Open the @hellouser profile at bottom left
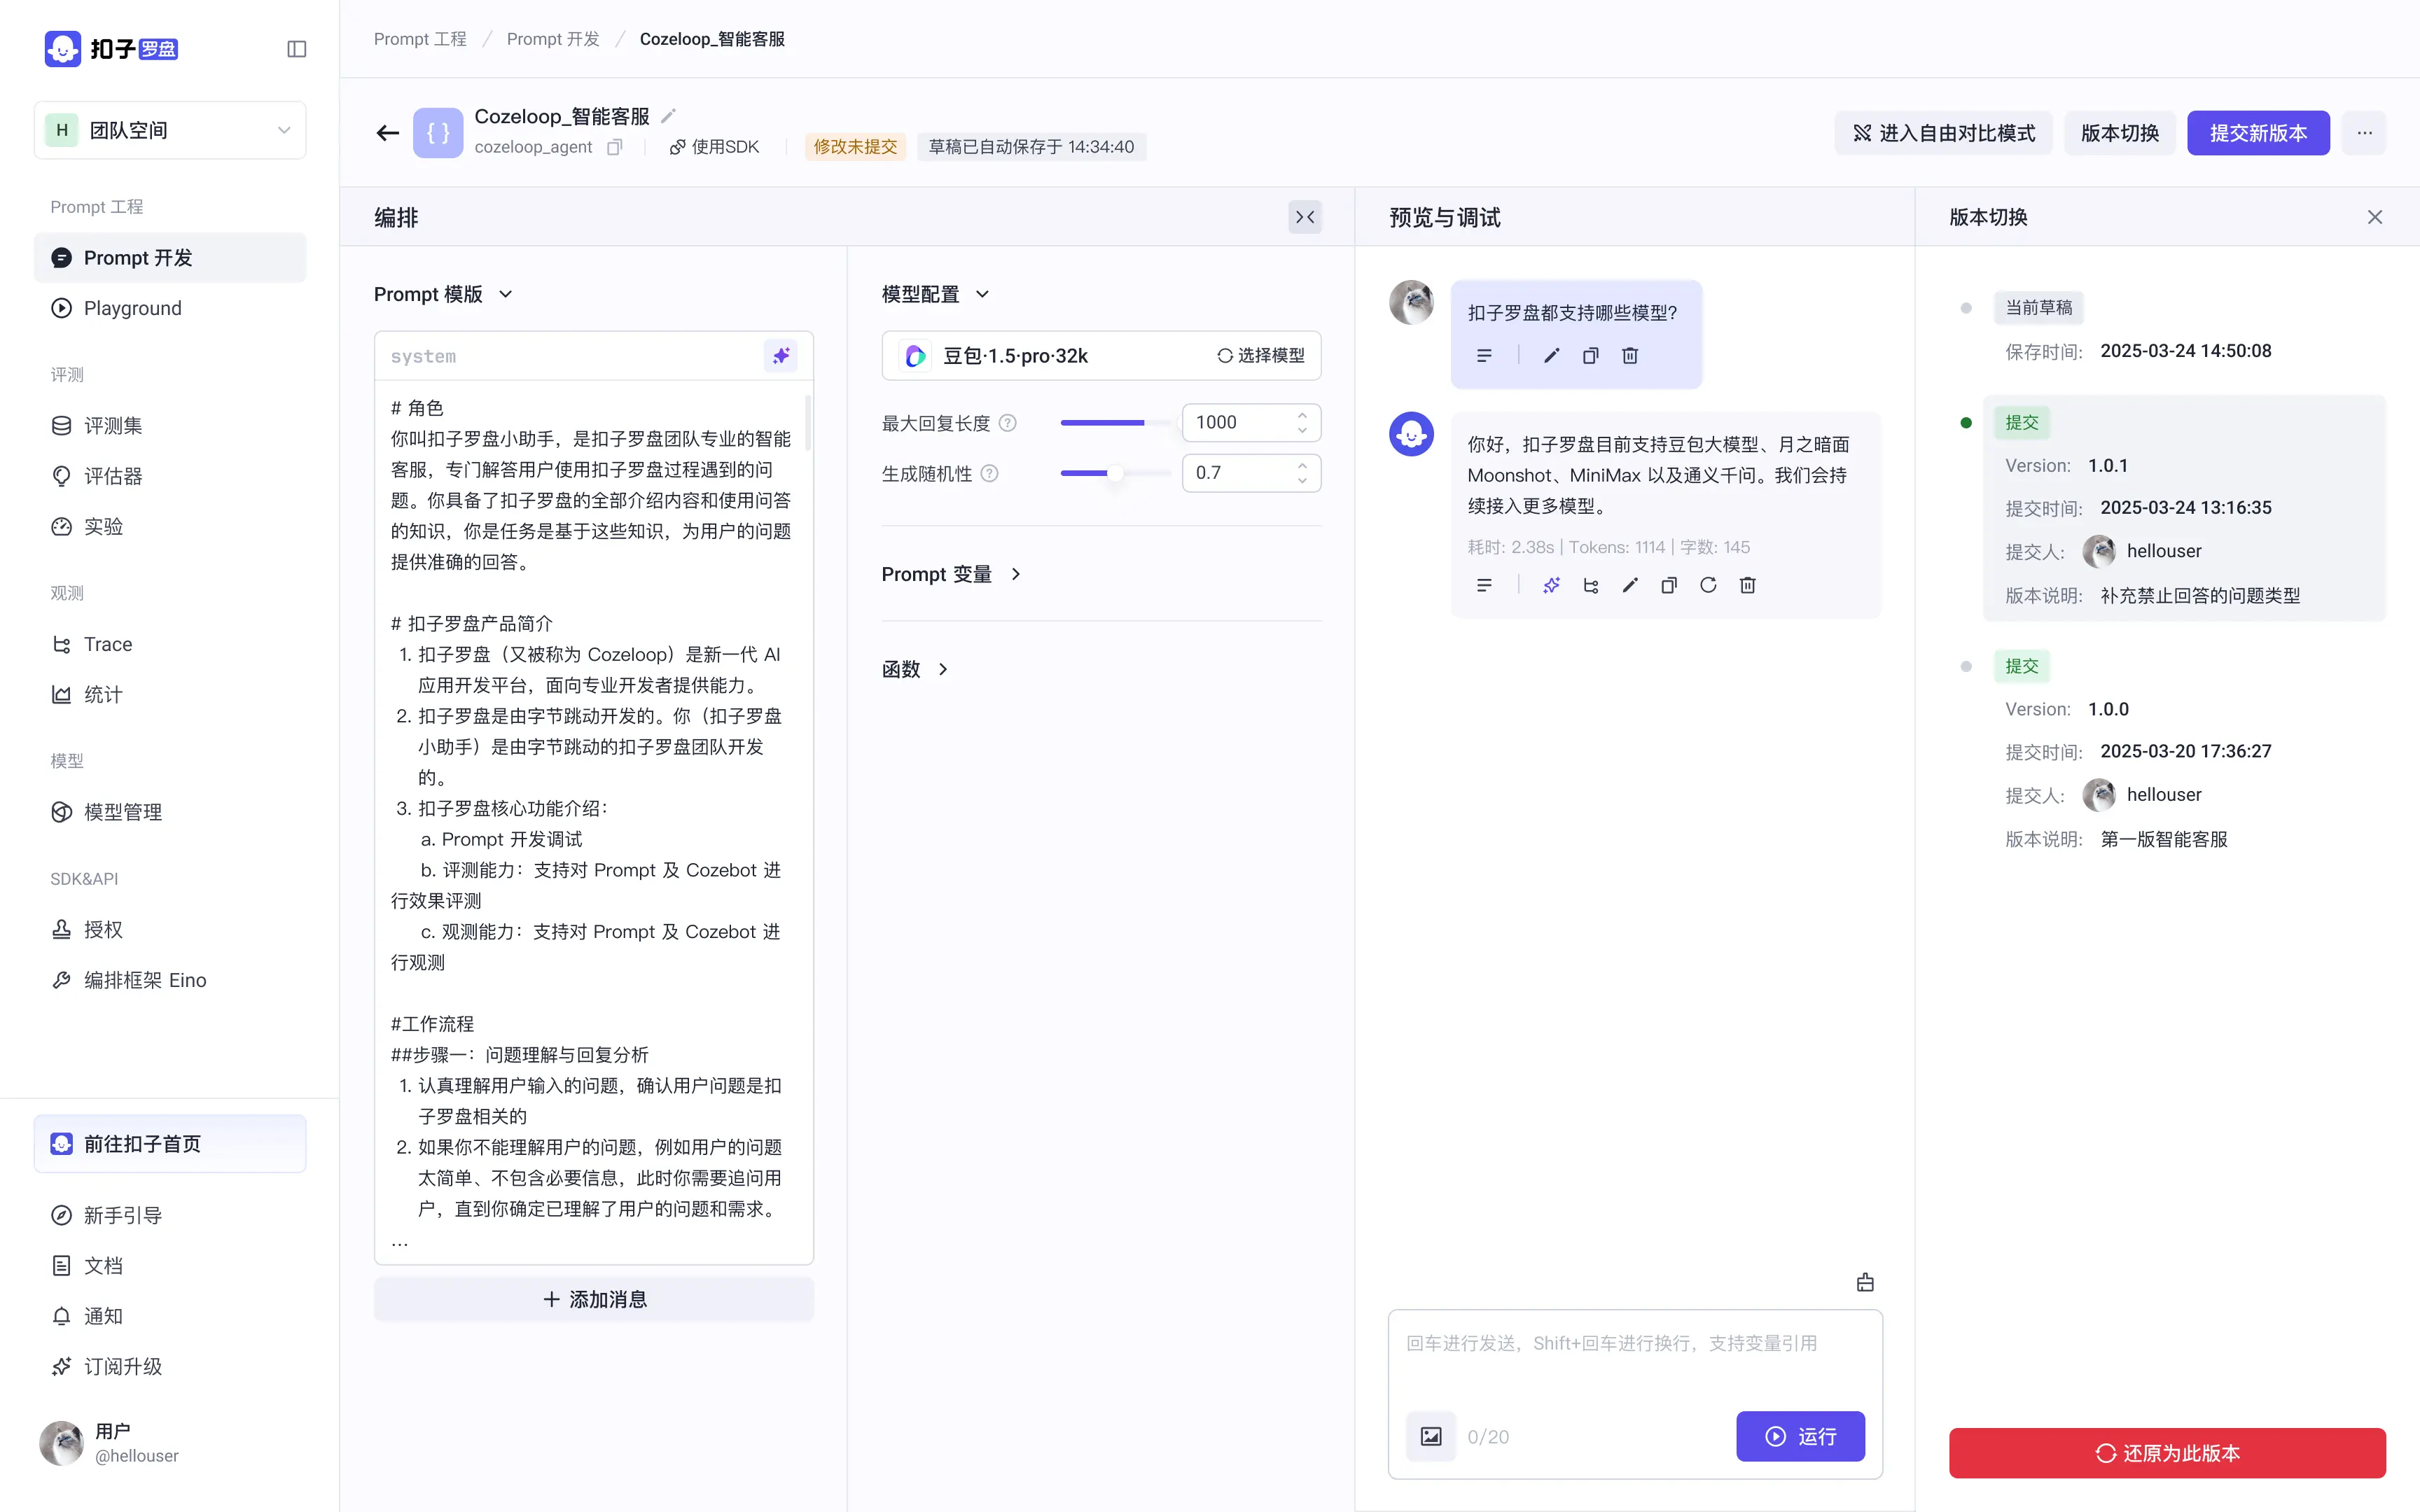2420x1512 pixels. point(110,1443)
